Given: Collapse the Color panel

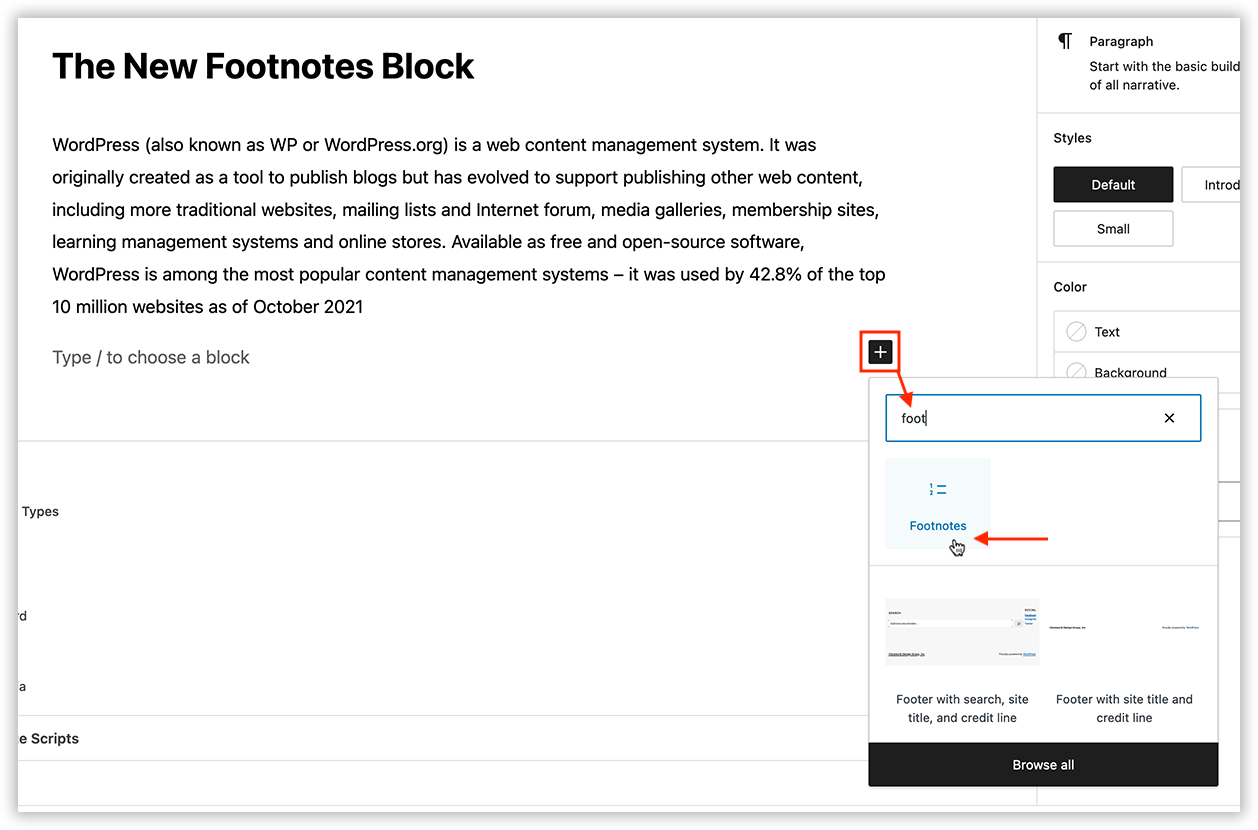Looking at the screenshot, I should click(x=1070, y=286).
